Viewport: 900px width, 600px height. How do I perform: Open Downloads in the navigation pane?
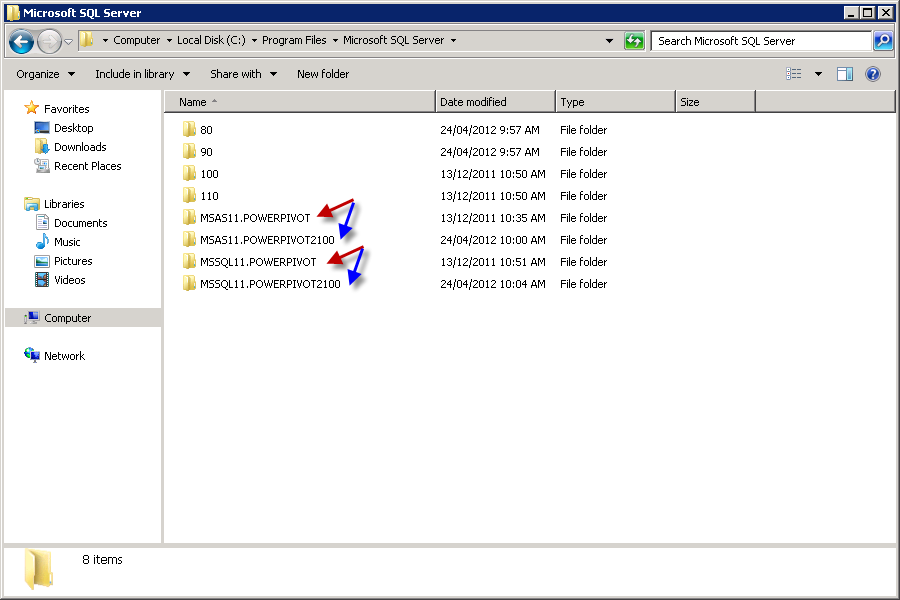click(80, 147)
